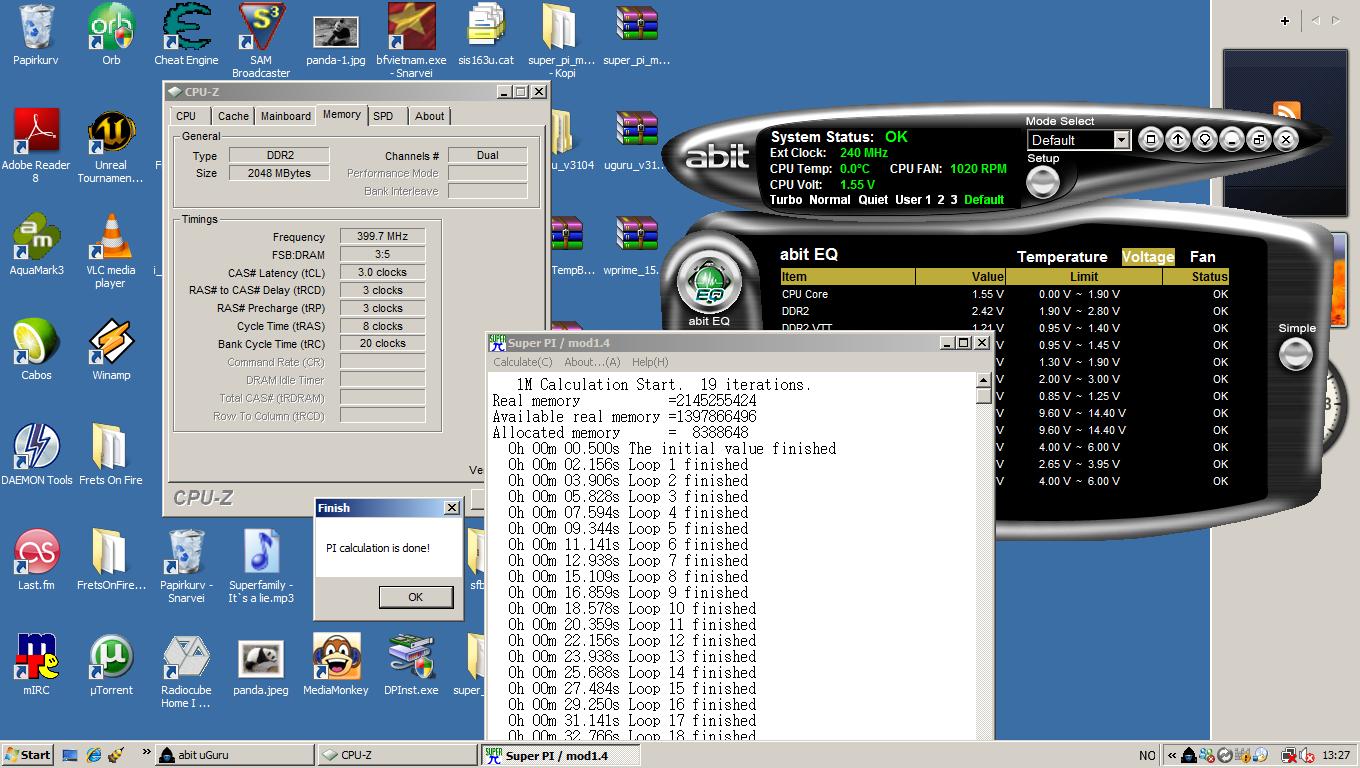Click the Setup button in abit uGuru
The width and height of the screenshot is (1360, 768).
1043,181
